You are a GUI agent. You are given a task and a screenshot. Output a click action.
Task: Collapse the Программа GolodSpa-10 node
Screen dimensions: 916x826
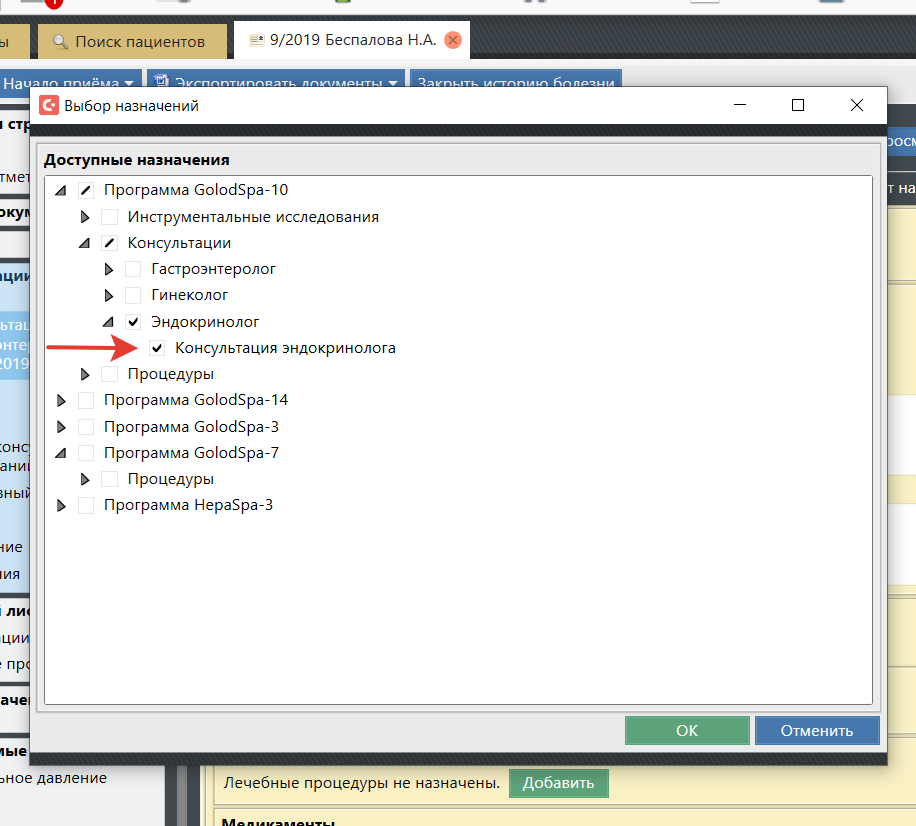pyautogui.click(x=61, y=190)
